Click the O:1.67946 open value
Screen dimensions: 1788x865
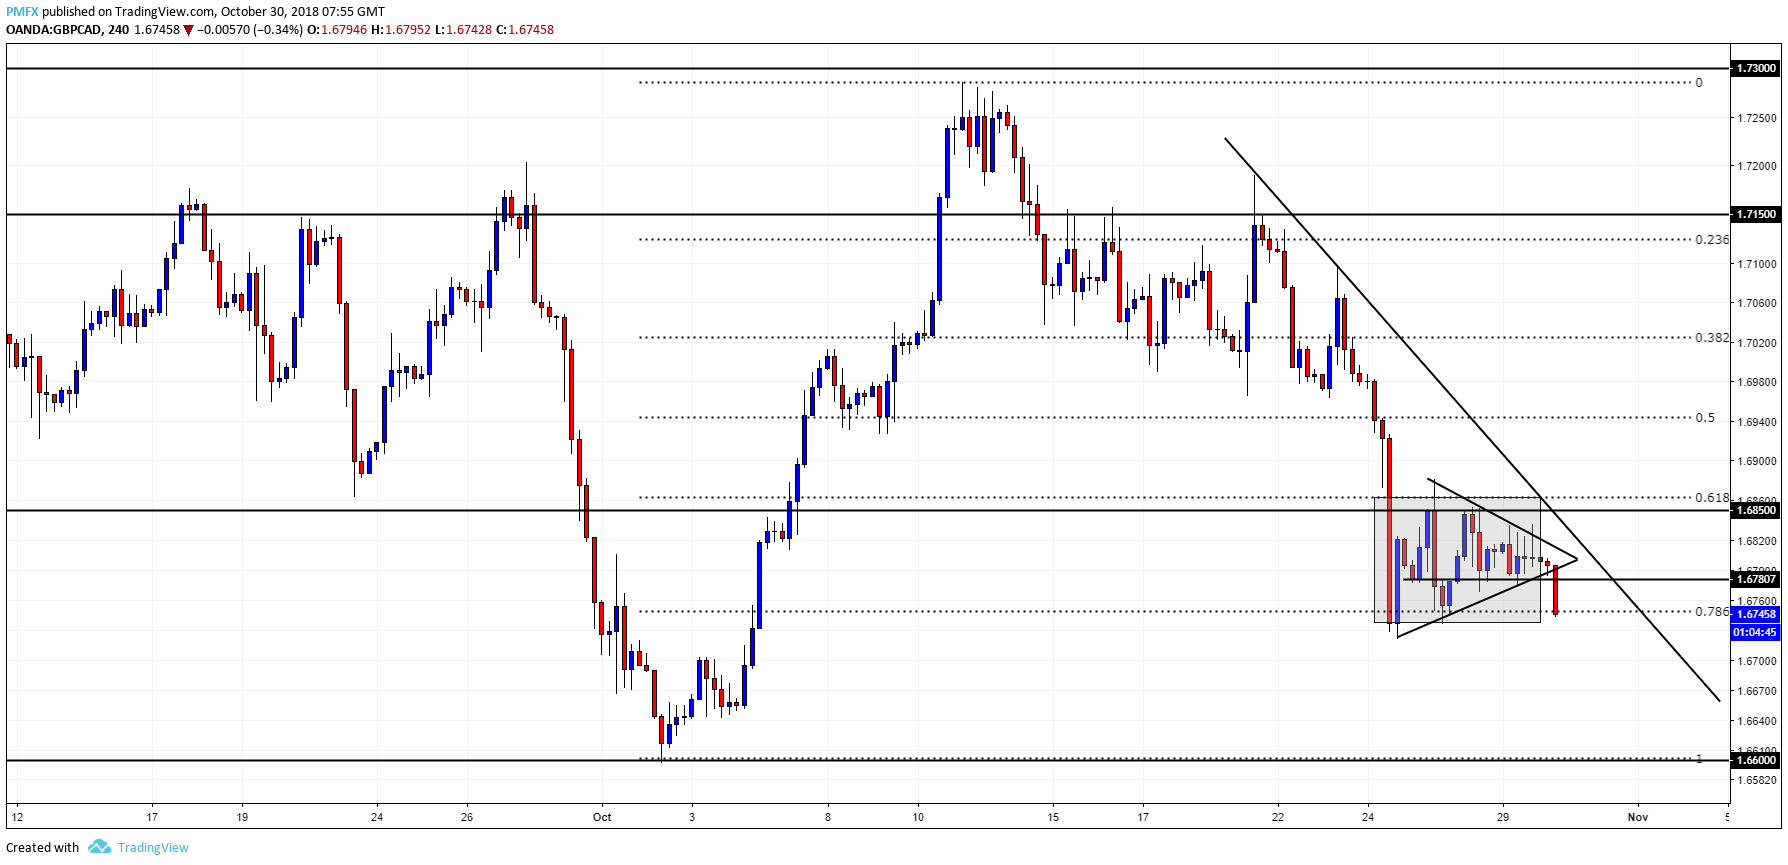(337, 30)
